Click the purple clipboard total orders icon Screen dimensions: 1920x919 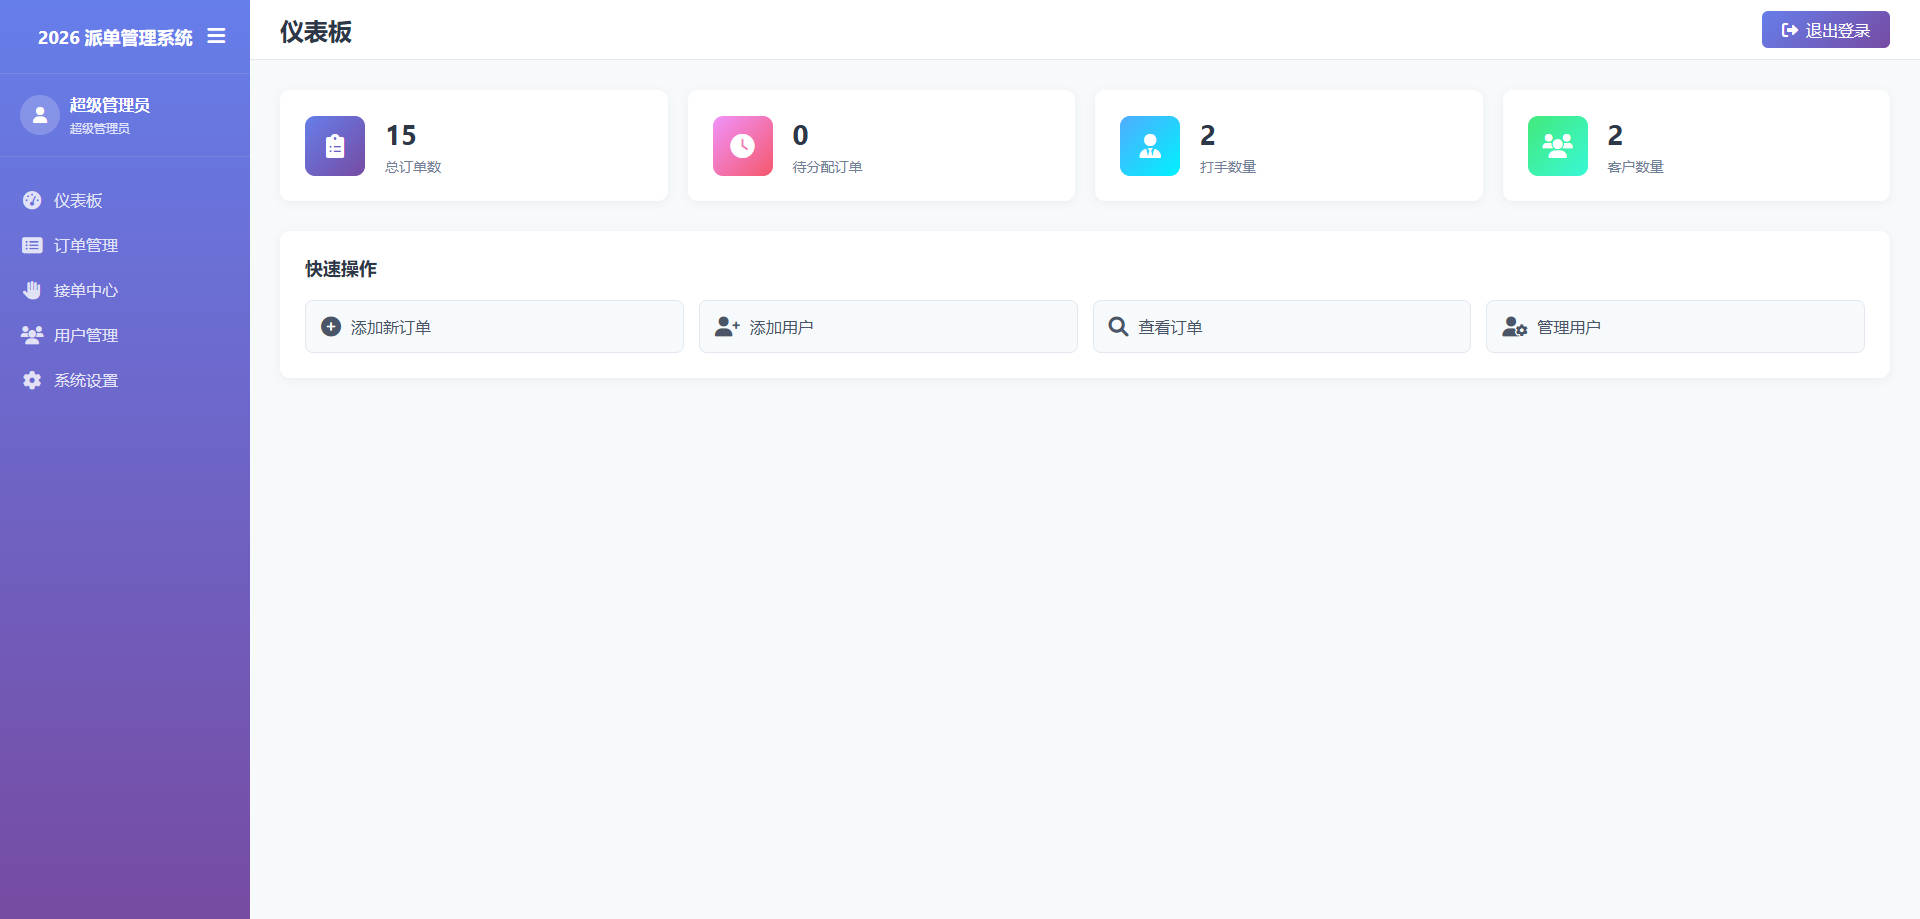tap(335, 146)
